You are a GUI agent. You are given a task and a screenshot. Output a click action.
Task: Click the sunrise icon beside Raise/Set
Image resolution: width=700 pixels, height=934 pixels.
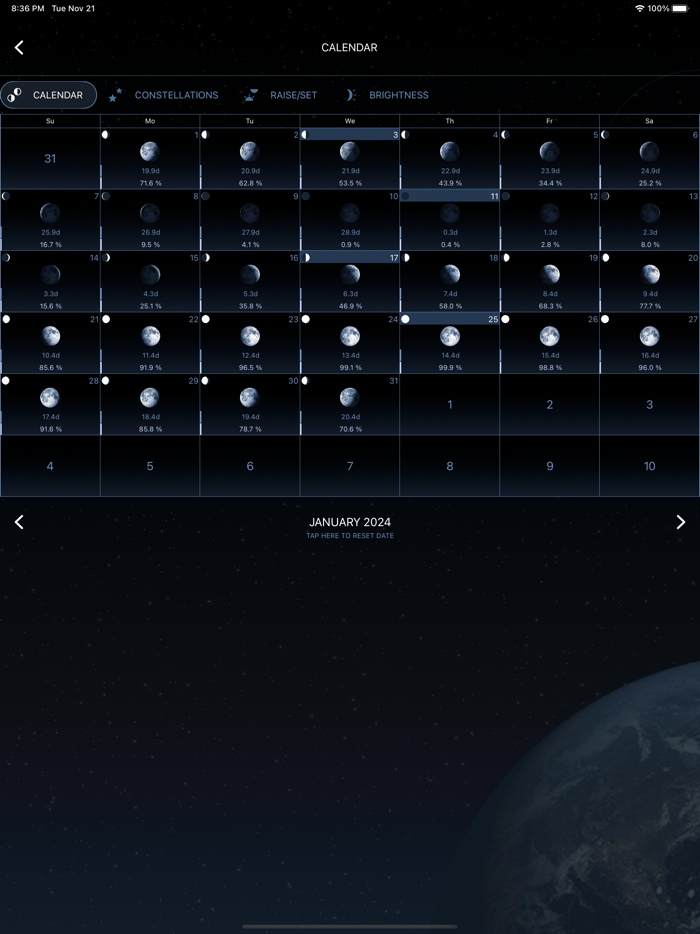click(251, 95)
